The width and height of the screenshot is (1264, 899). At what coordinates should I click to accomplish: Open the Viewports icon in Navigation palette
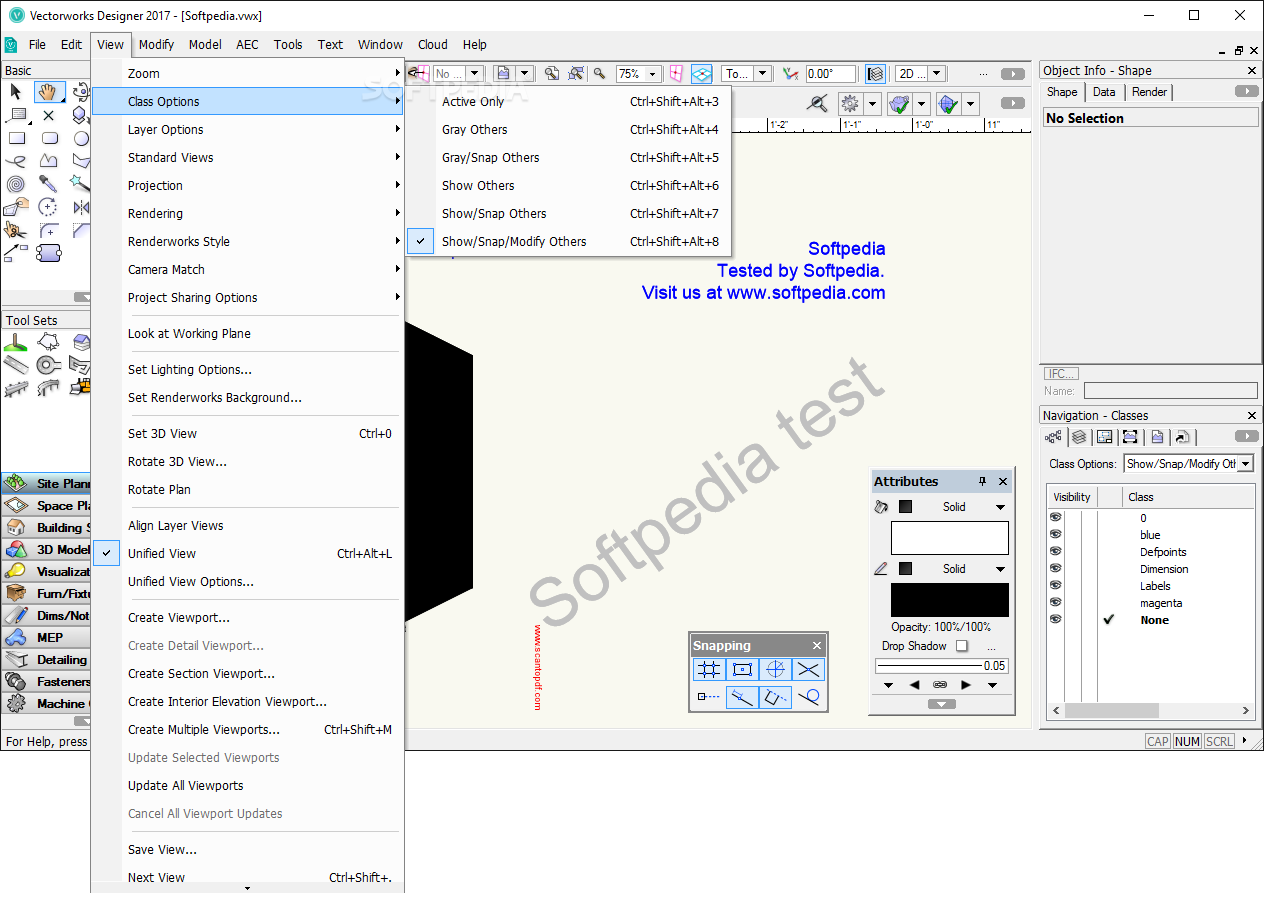coord(1130,437)
